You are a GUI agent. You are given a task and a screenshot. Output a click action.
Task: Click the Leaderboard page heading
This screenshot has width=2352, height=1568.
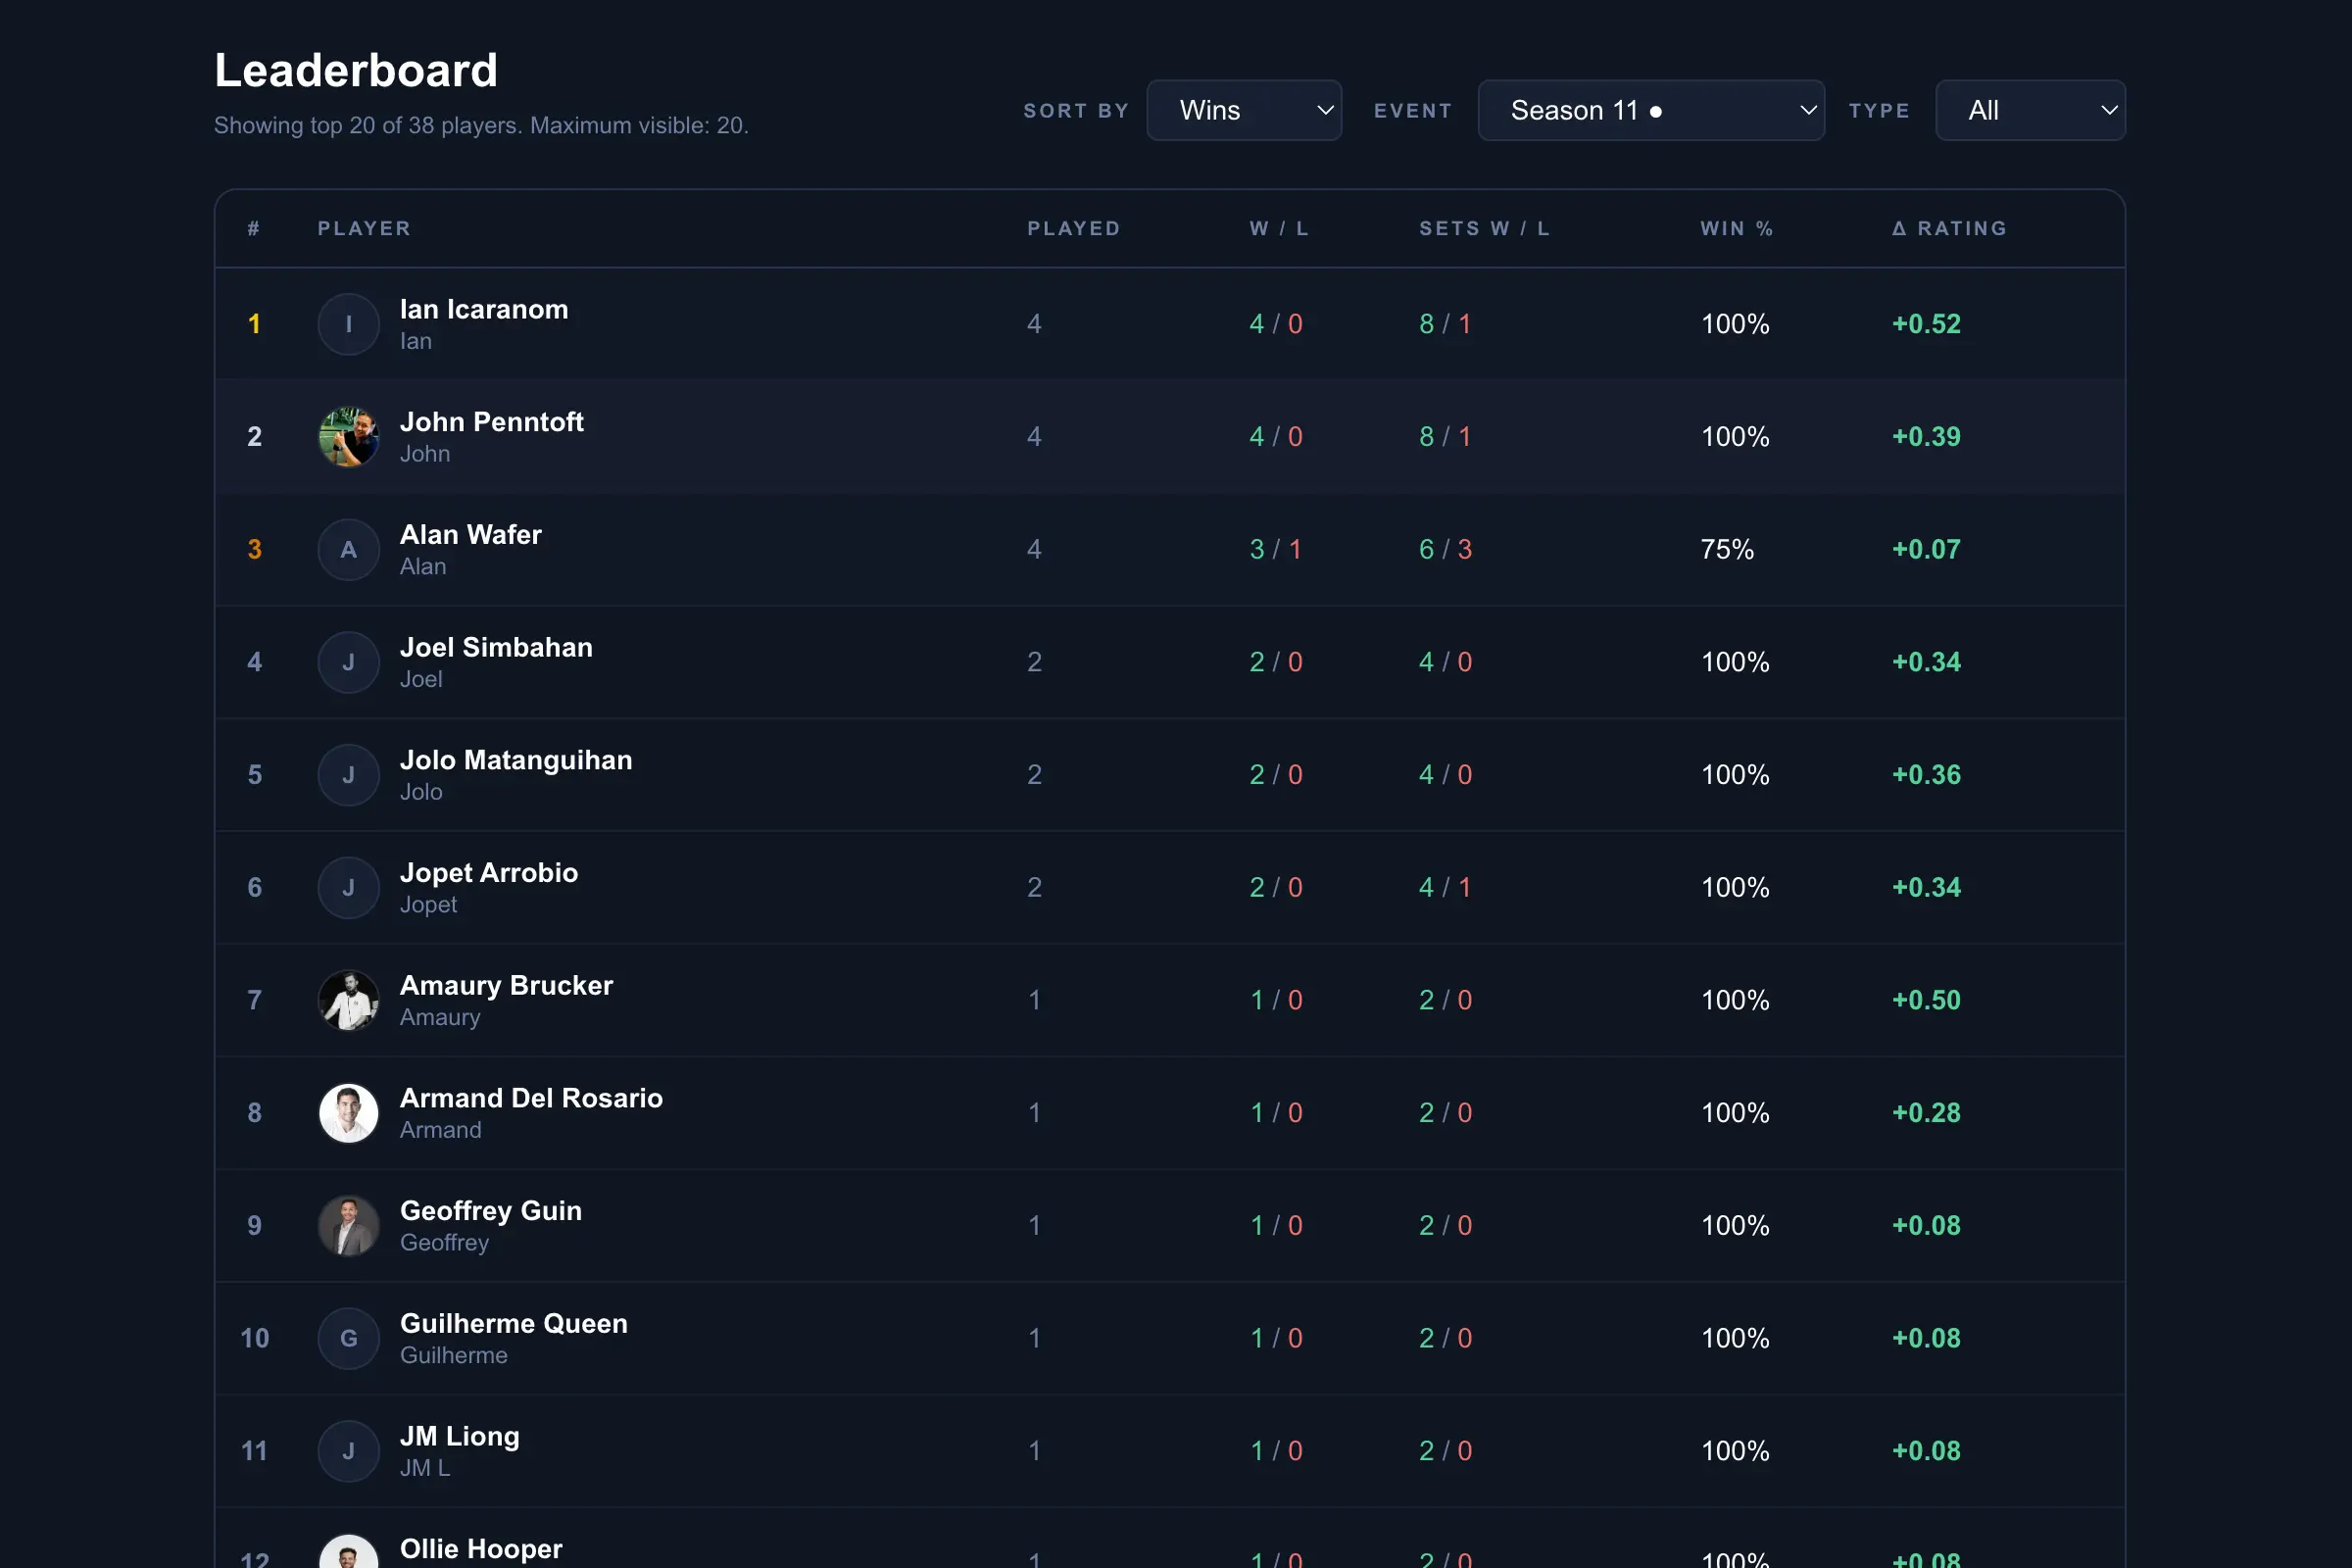[356, 70]
